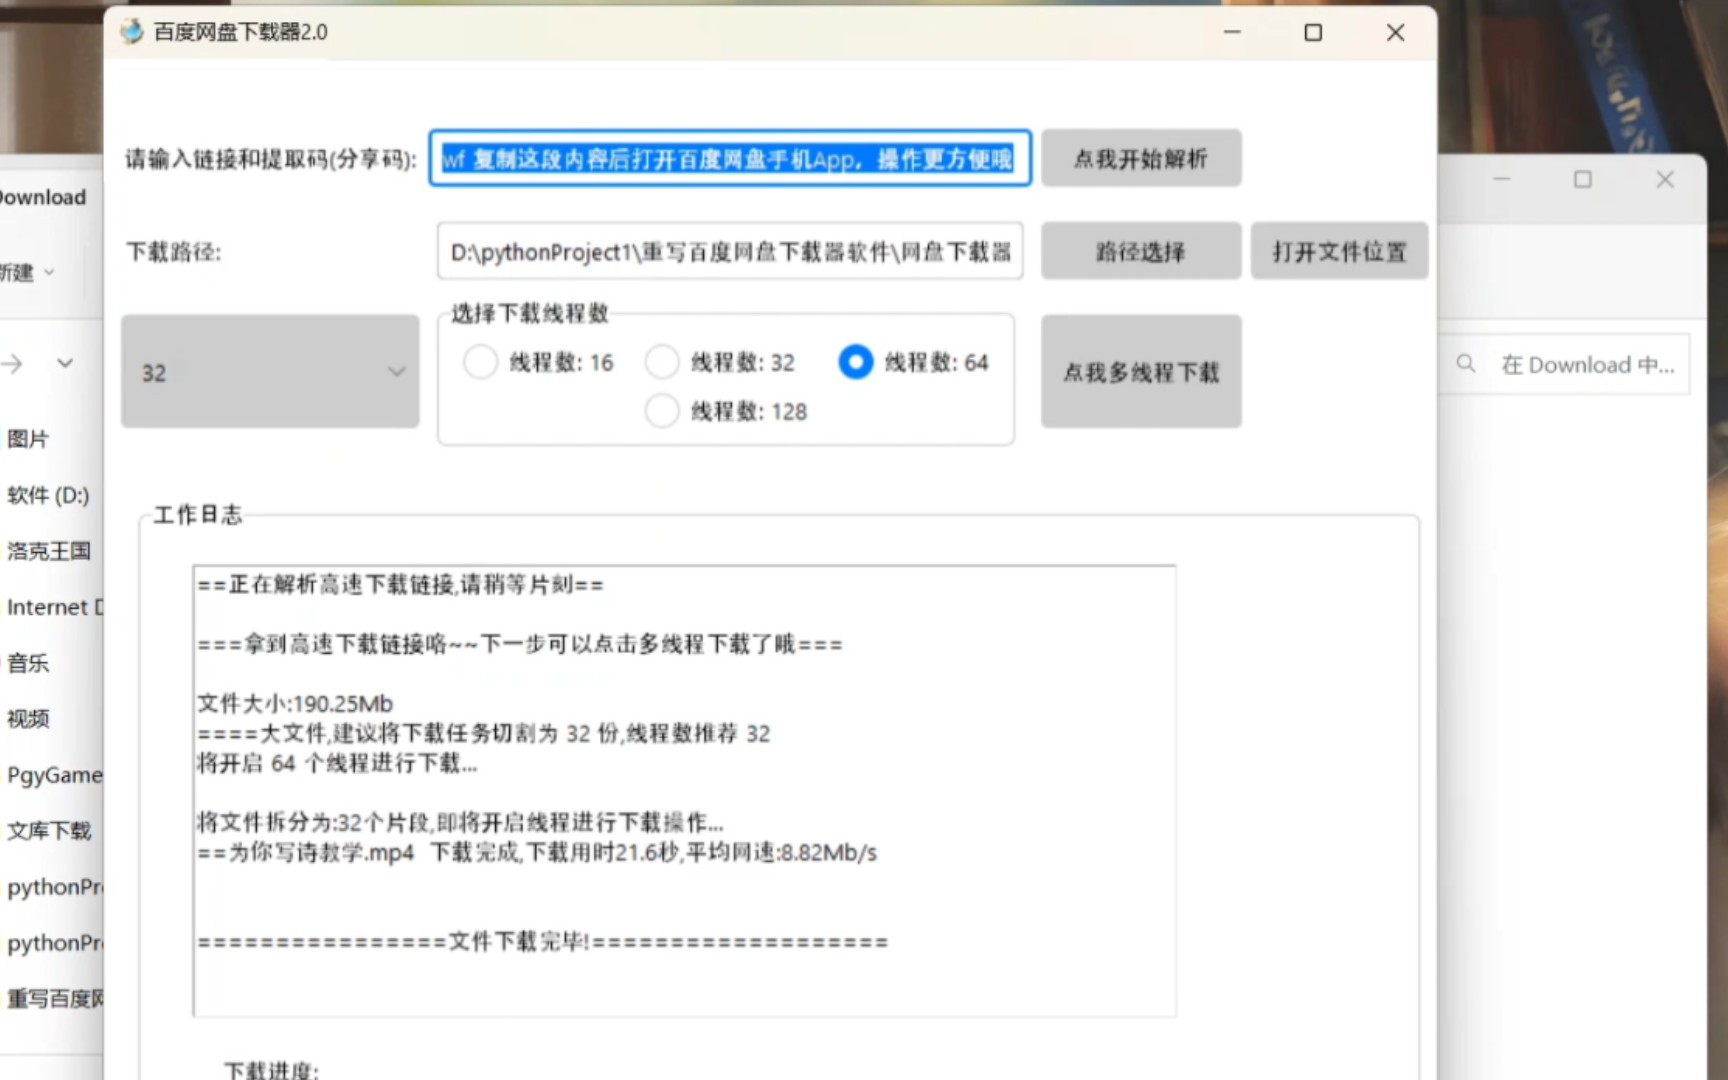Open Internet folder in sidebar
The image size is (1728, 1080).
(54, 607)
